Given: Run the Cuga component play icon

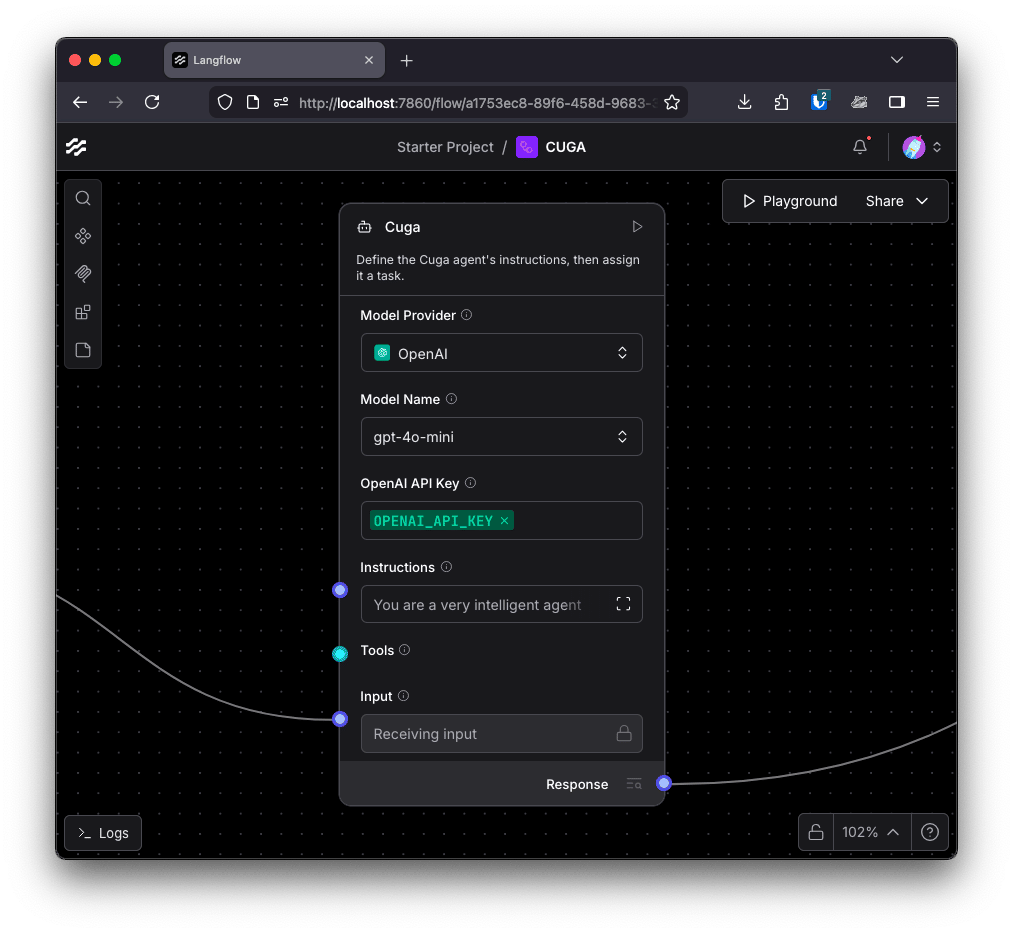Looking at the screenshot, I should (x=637, y=227).
